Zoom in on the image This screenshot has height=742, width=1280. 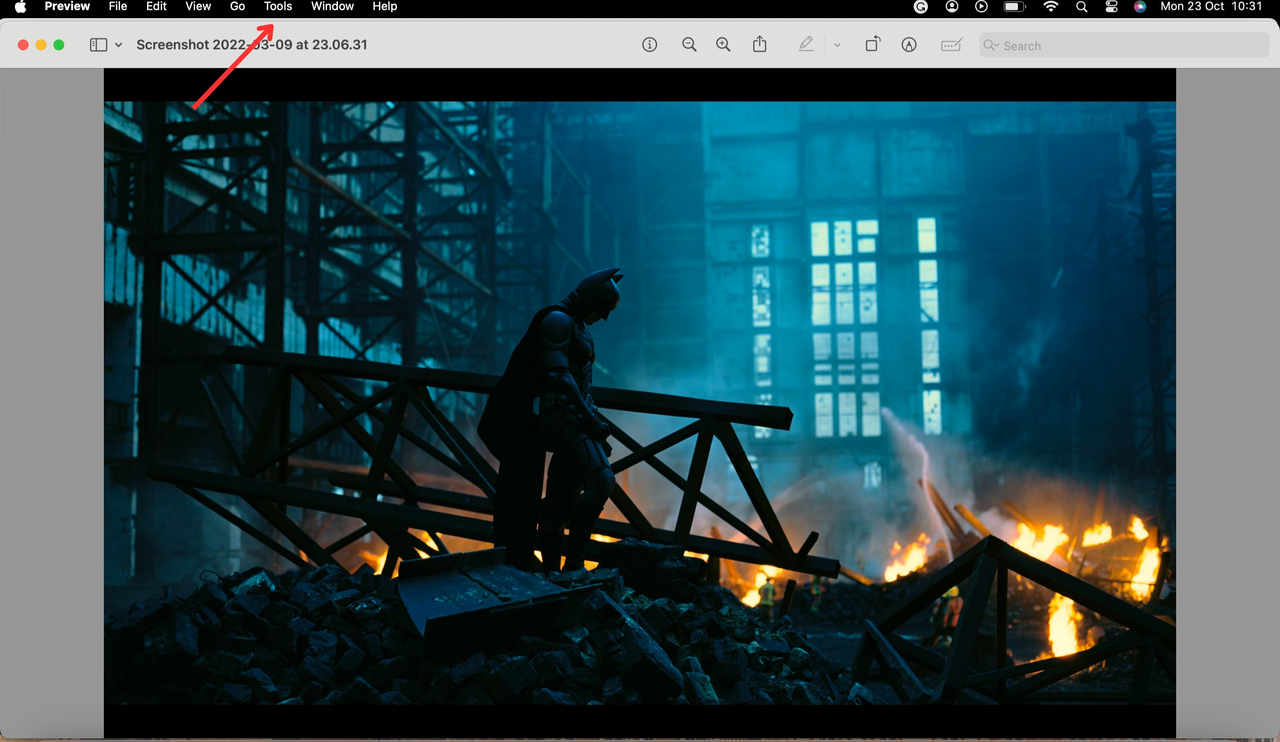[x=723, y=44]
